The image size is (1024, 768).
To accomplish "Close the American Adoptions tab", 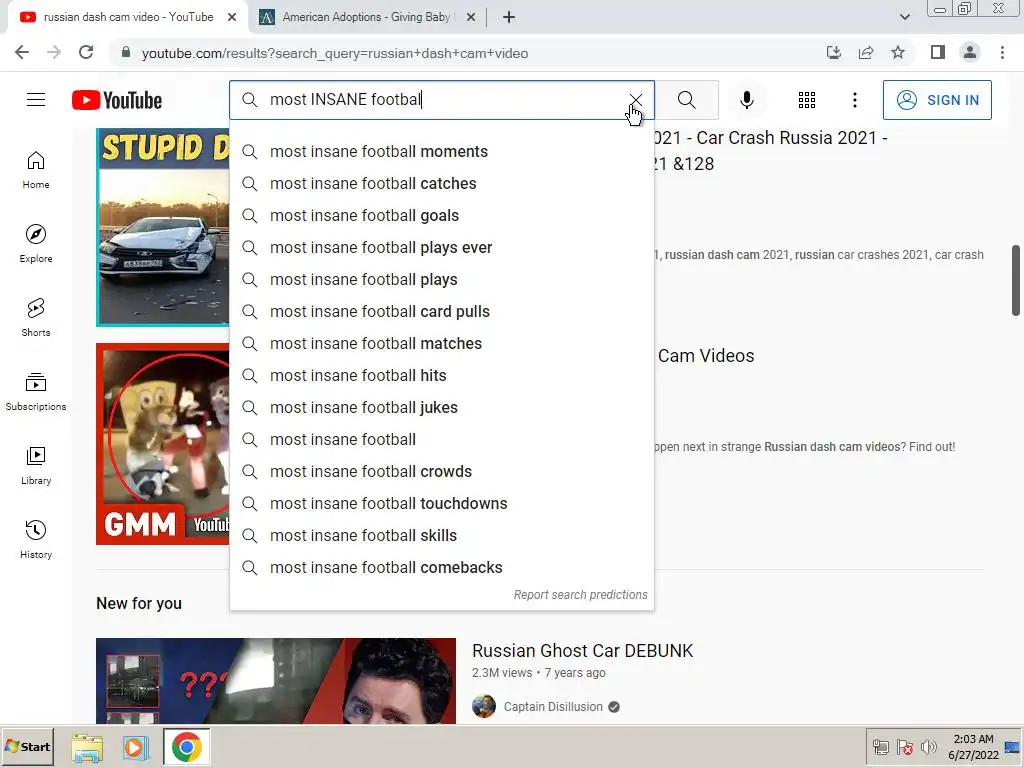I will click(x=471, y=17).
